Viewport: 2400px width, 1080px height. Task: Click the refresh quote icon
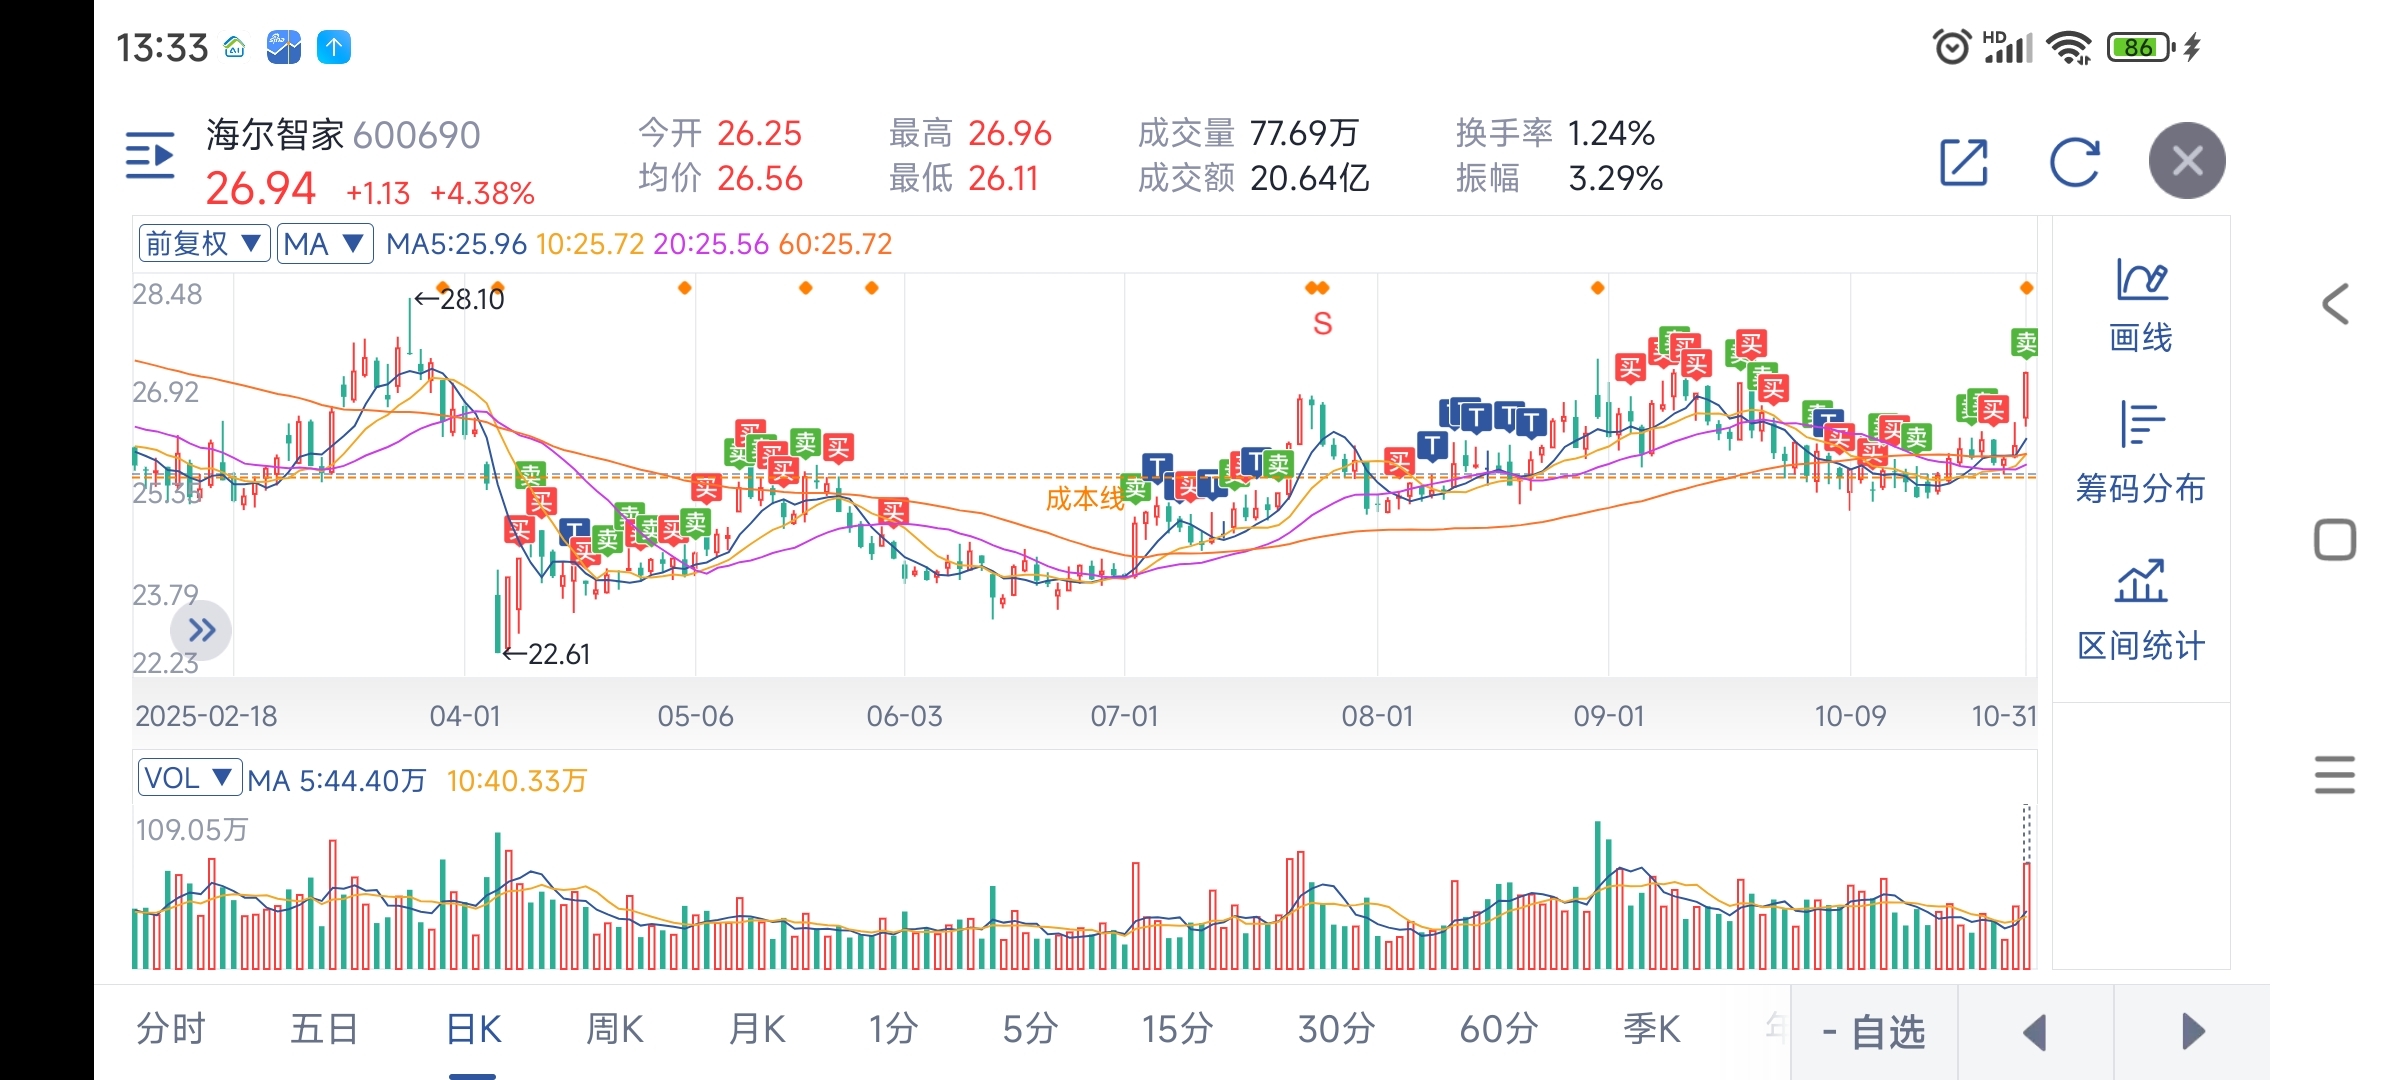coord(2075,162)
